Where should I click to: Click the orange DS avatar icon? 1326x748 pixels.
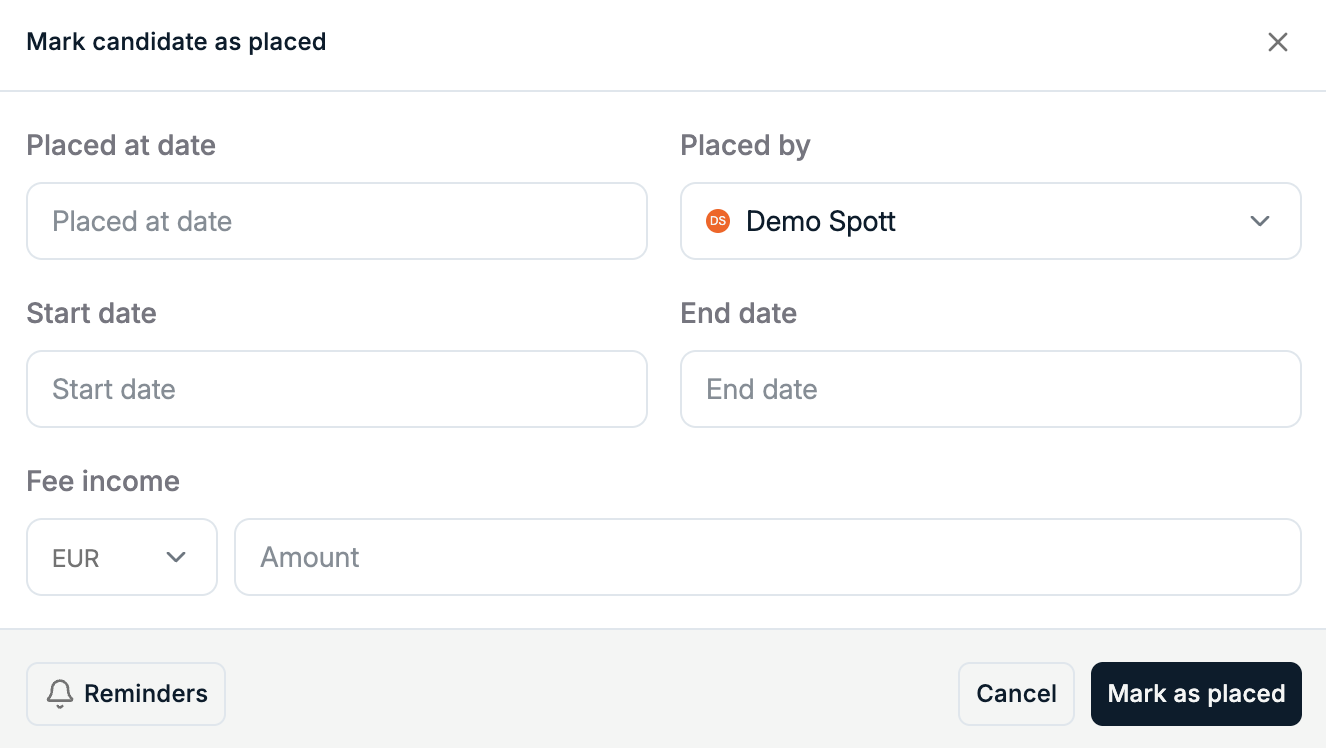tap(718, 221)
